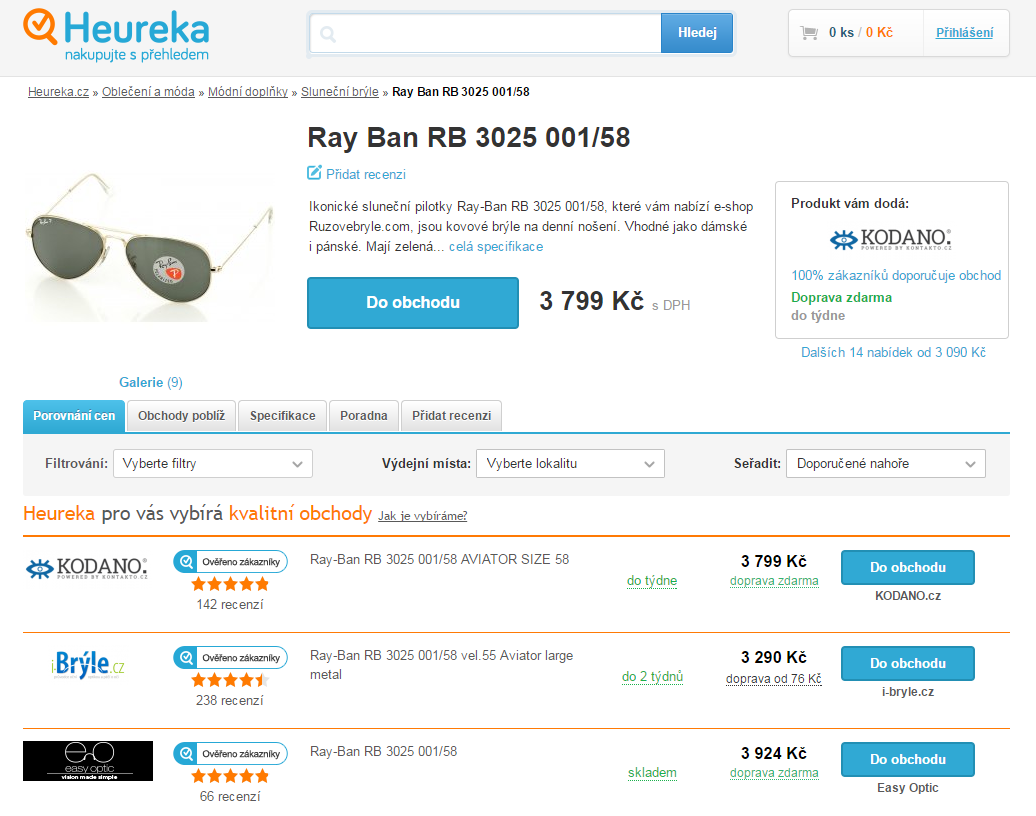1036x816 pixels.
Task: Click Do obchodu for Easy Optic
Action: [908, 759]
